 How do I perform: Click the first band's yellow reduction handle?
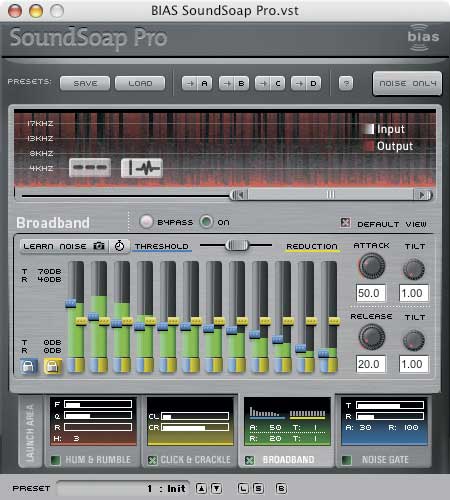point(81,321)
